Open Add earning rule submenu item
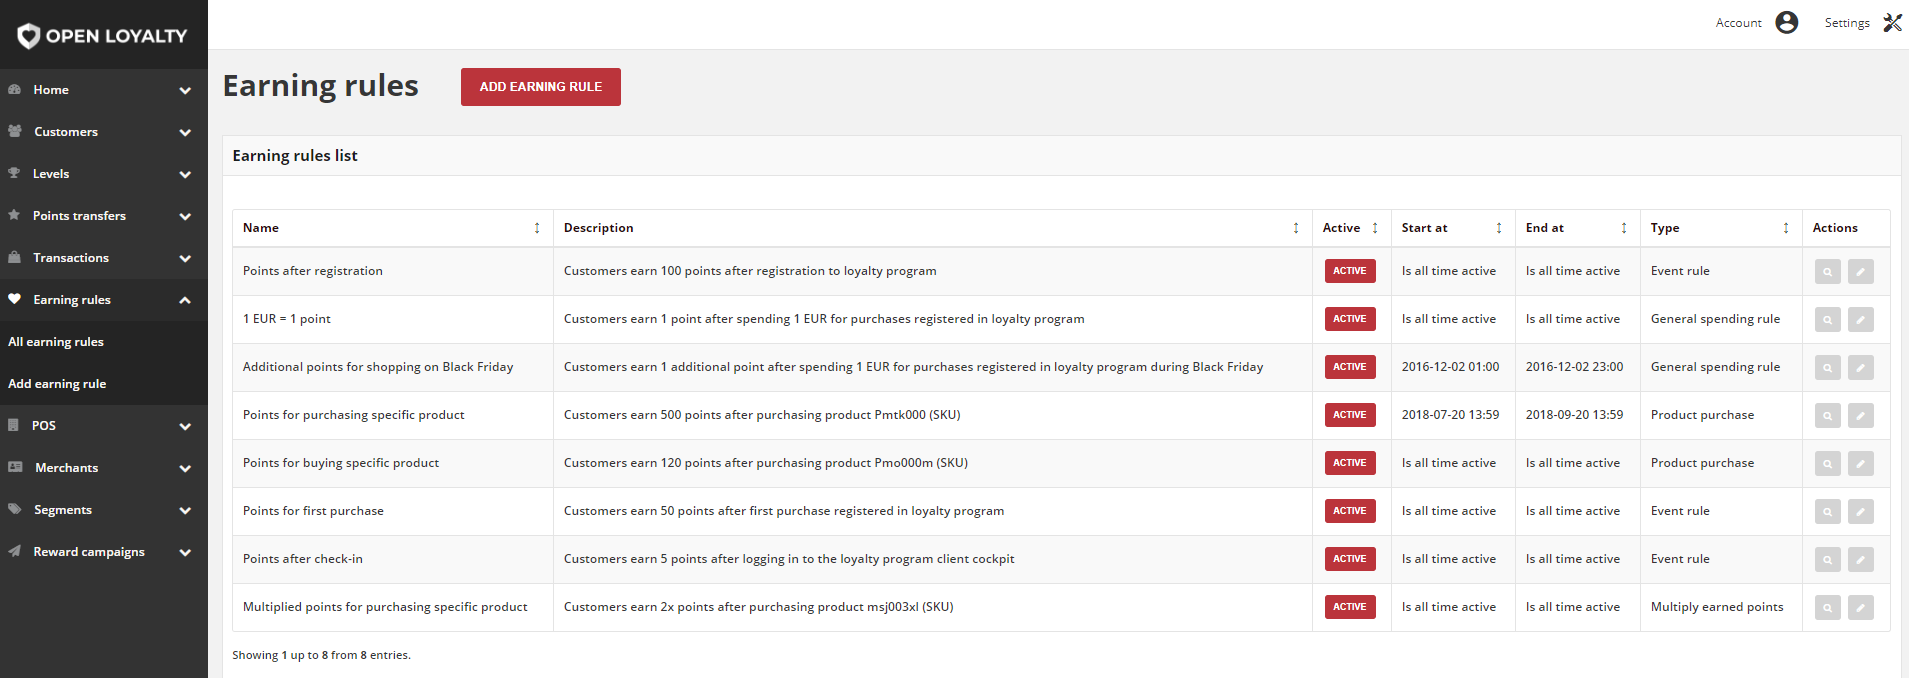This screenshot has height=678, width=1909. (x=57, y=384)
